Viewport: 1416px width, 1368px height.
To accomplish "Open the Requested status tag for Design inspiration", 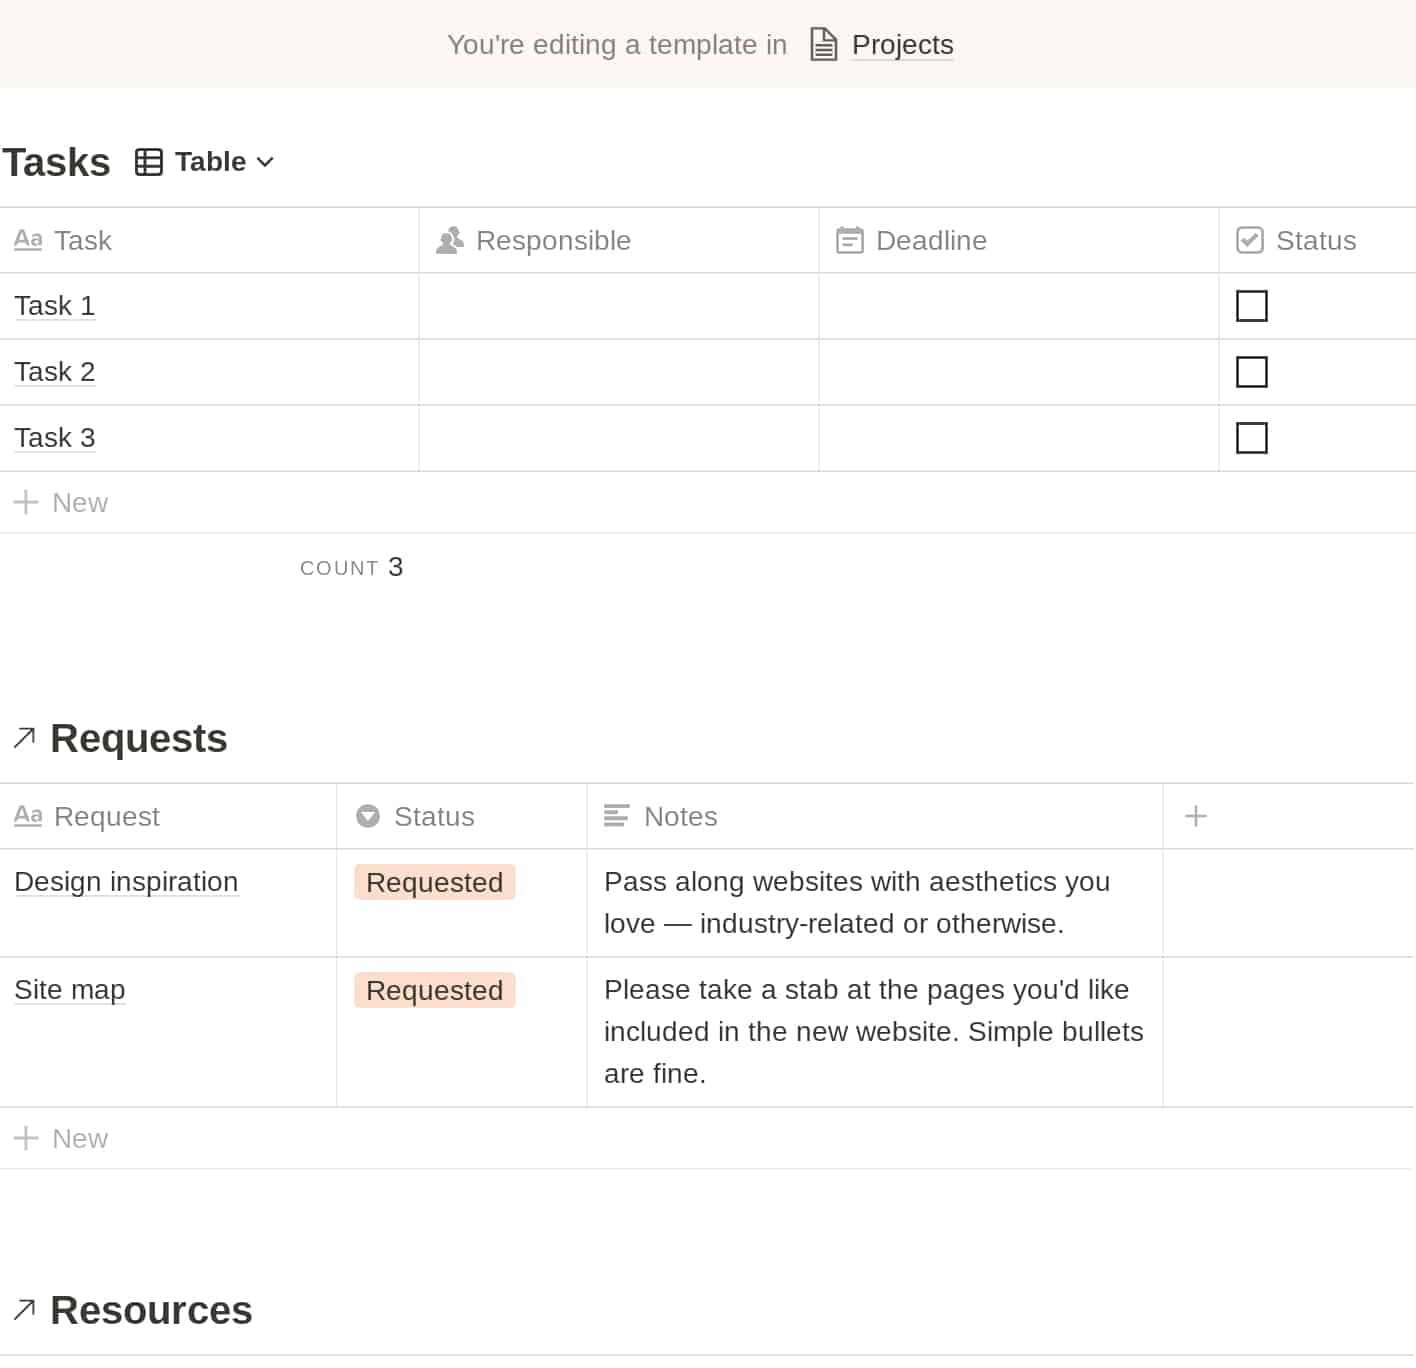I will (x=434, y=882).
